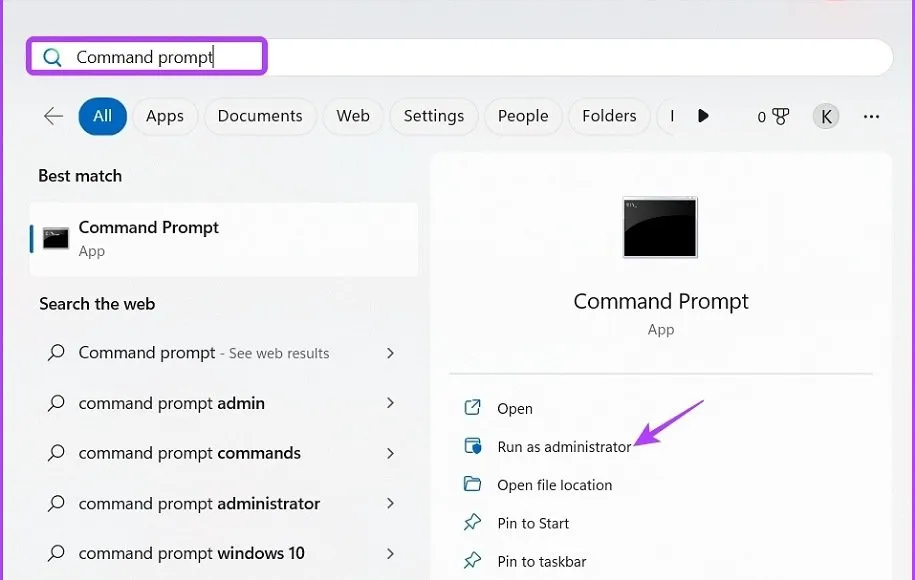The image size is (915, 580).
Task: Select the Apps filter tab
Action: pyautogui.click(x=164, y=116)
